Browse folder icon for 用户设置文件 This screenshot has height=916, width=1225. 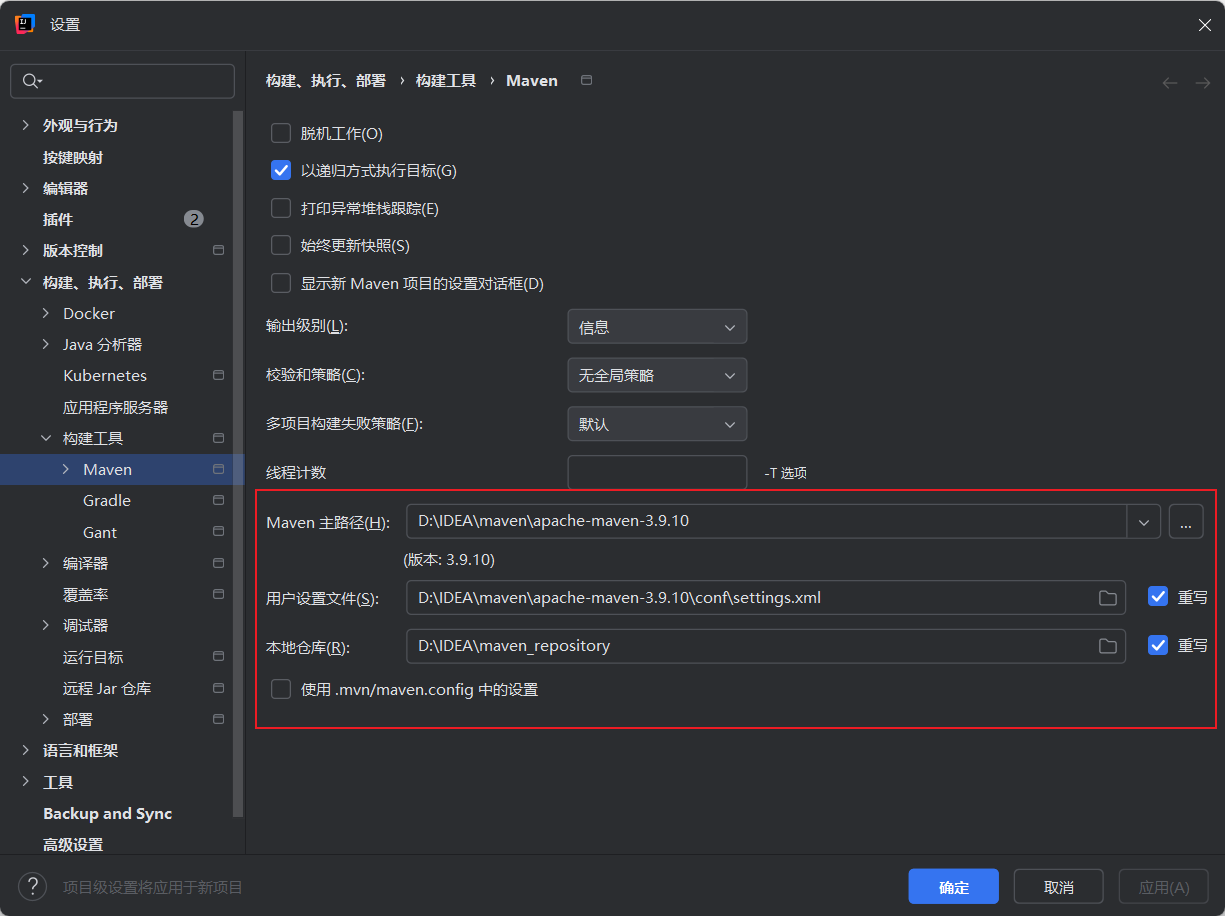click(1107, 598)
